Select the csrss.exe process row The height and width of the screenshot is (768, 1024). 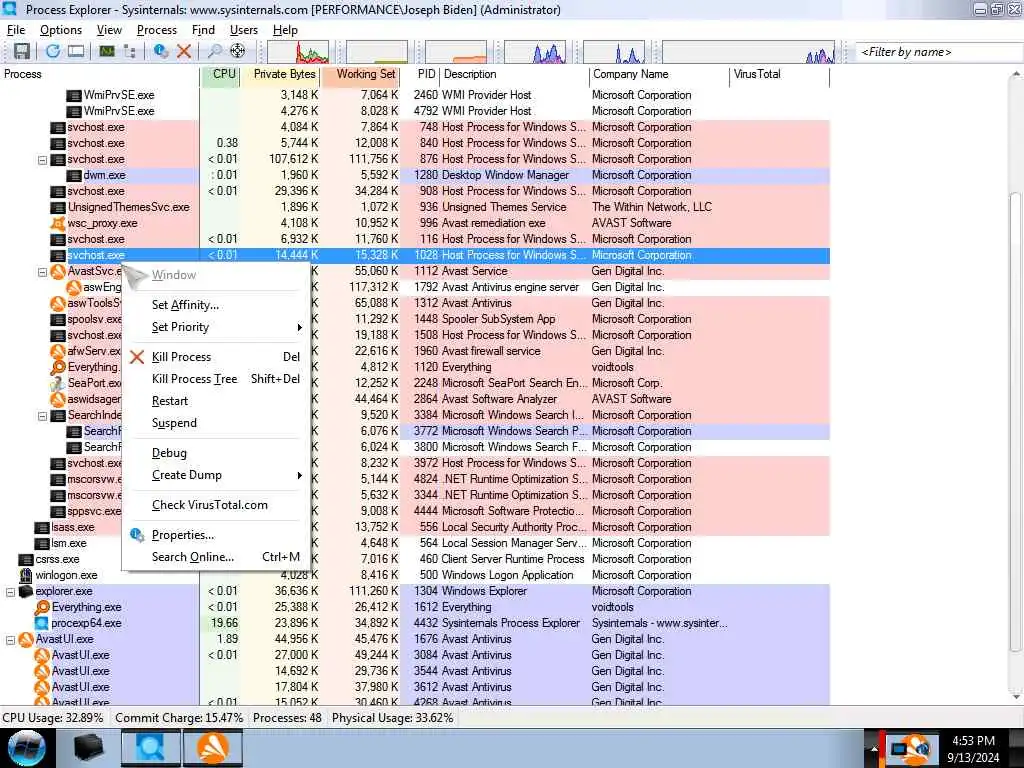[416, 560]
